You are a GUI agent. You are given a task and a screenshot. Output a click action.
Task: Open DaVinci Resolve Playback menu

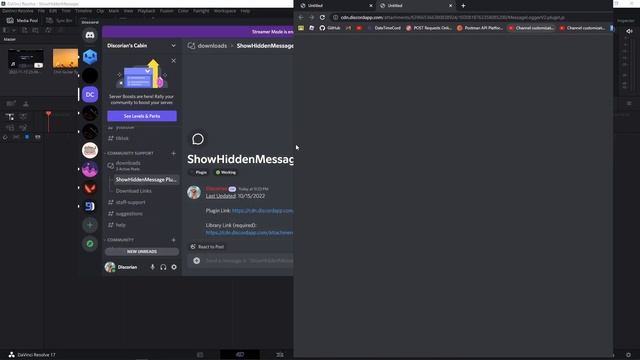click(146, 11)
